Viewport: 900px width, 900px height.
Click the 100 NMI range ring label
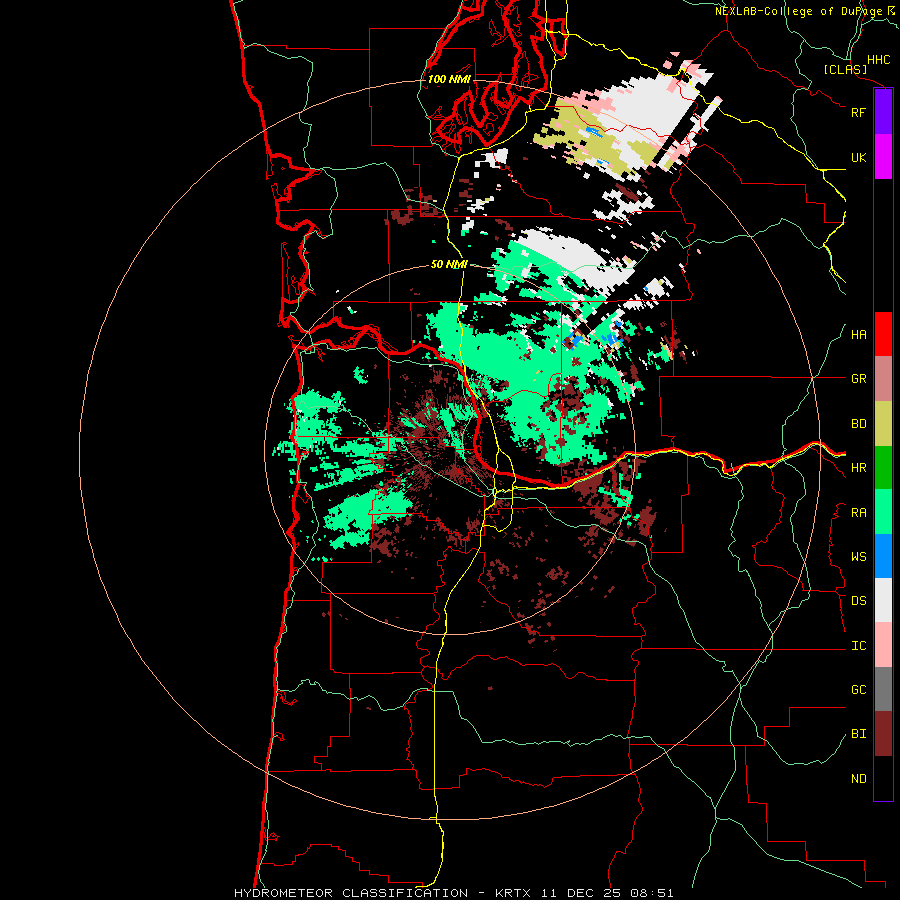coord(449,79)
